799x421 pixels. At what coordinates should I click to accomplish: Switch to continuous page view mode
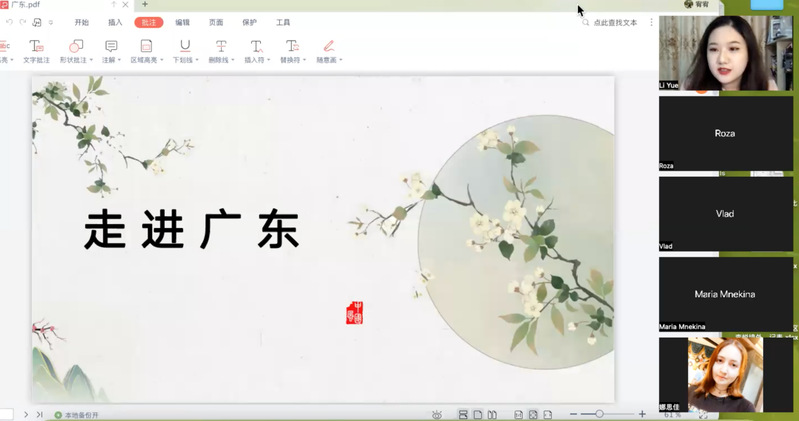pyautogui.click(x=463, y=415)
